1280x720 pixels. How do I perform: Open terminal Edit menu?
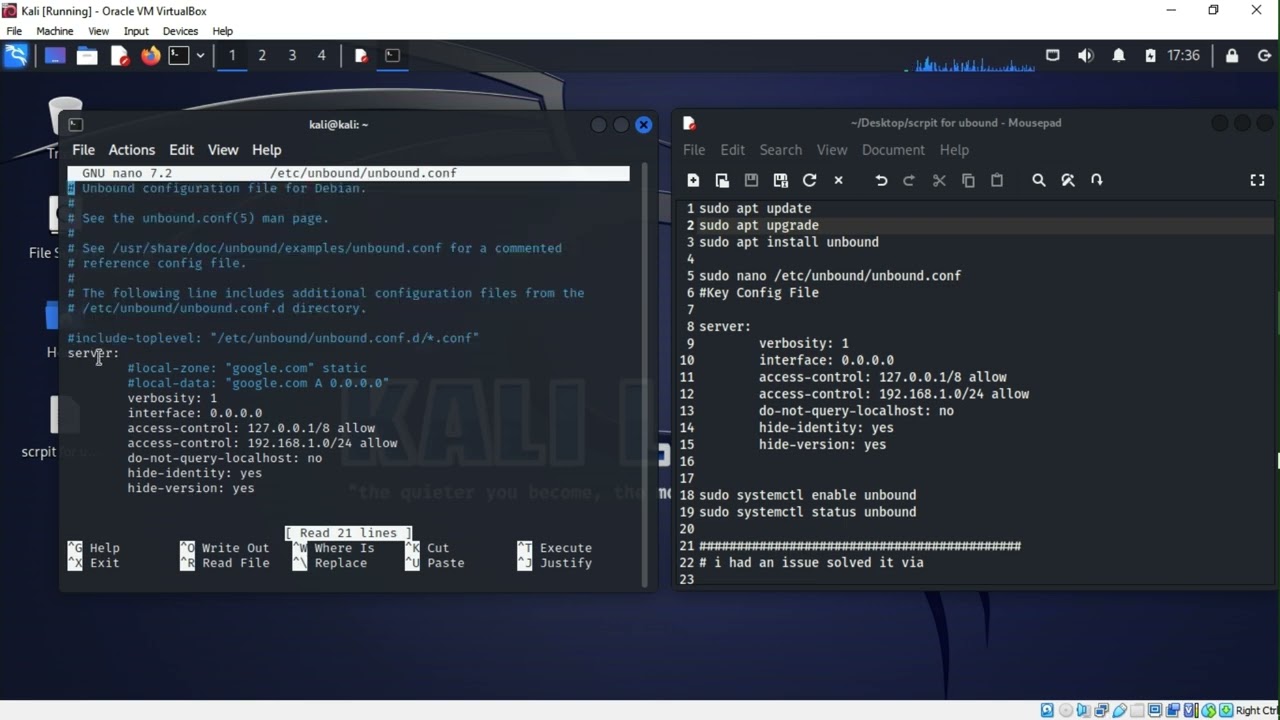pos(181,150)
